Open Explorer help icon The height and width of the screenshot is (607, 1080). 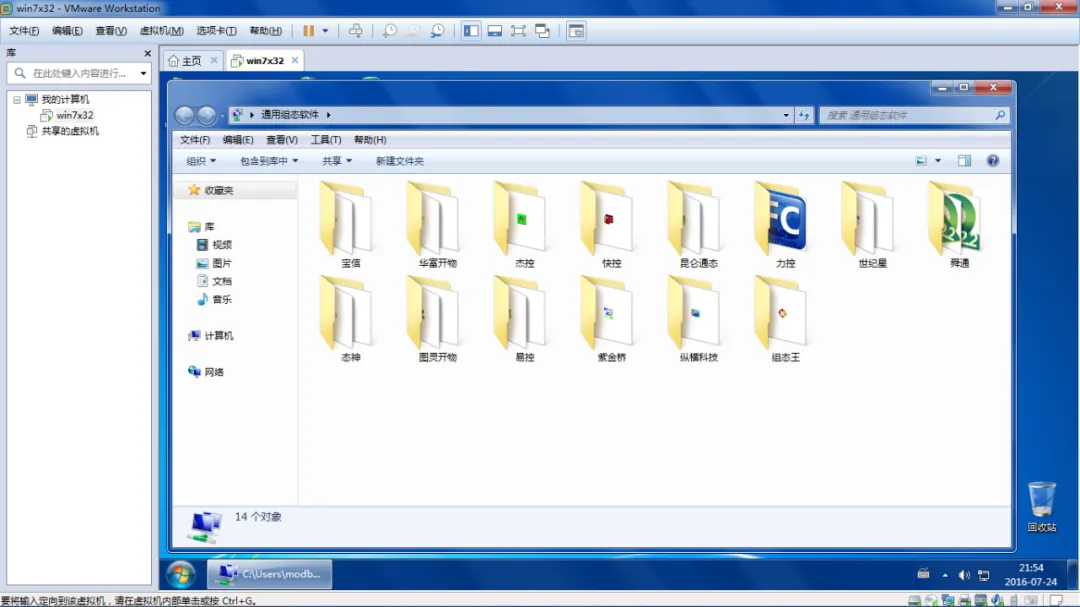(993, 161)
